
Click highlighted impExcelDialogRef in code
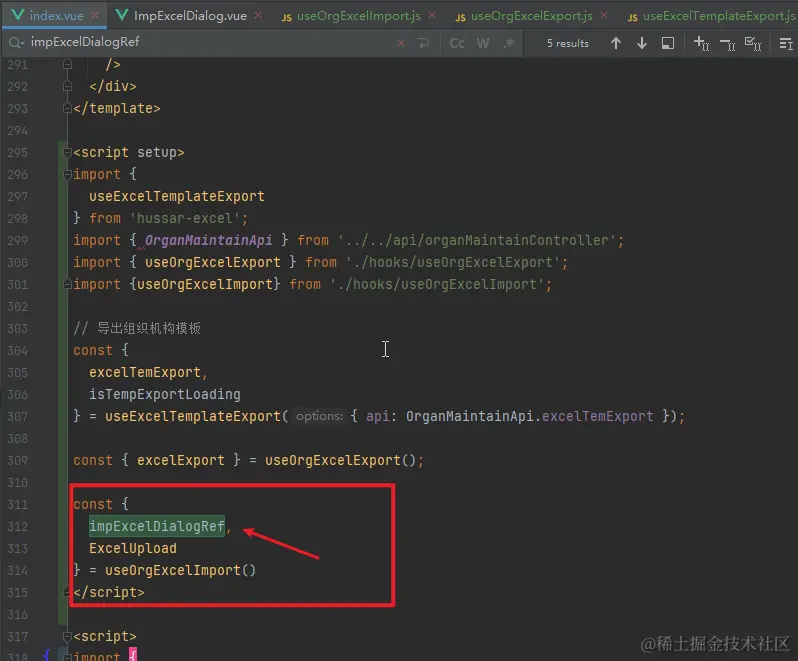click(157, 526)
